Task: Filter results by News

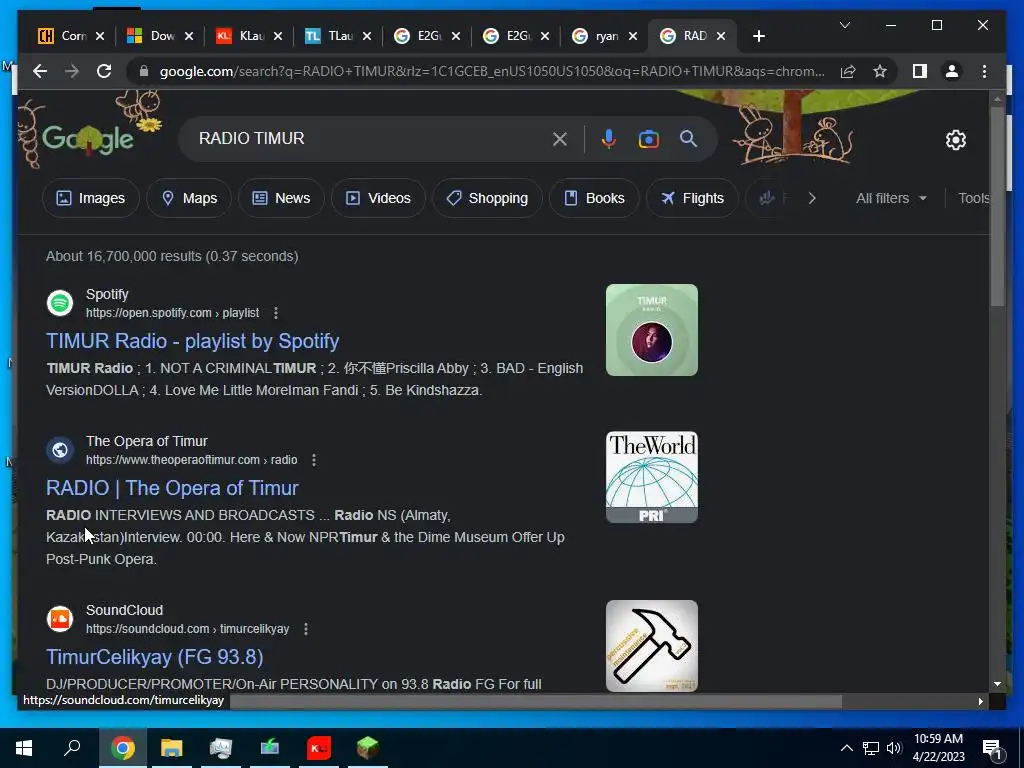Action: 281,198
